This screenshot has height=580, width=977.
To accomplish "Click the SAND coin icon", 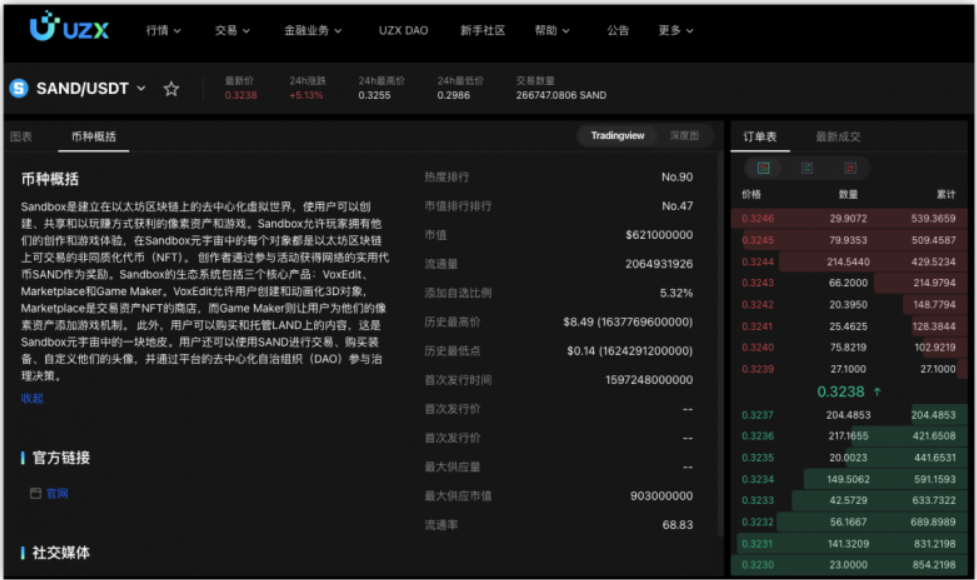I will pyautogui.click(x=19, y=88).
